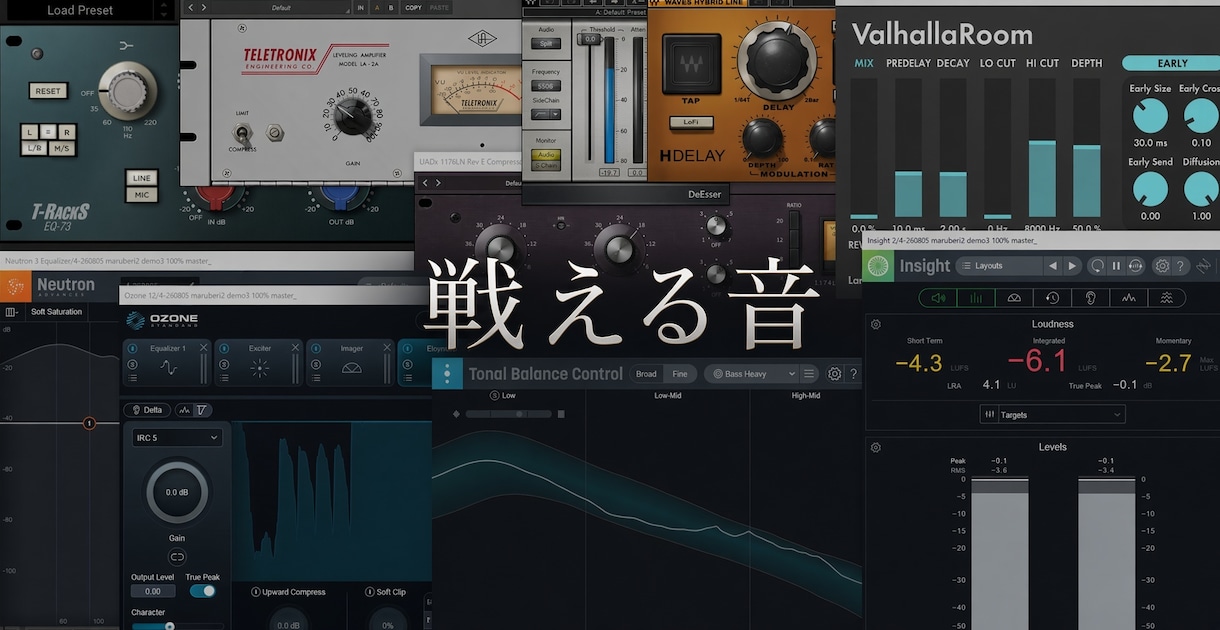Go to next Insight layout arrow

[1072, 266]
